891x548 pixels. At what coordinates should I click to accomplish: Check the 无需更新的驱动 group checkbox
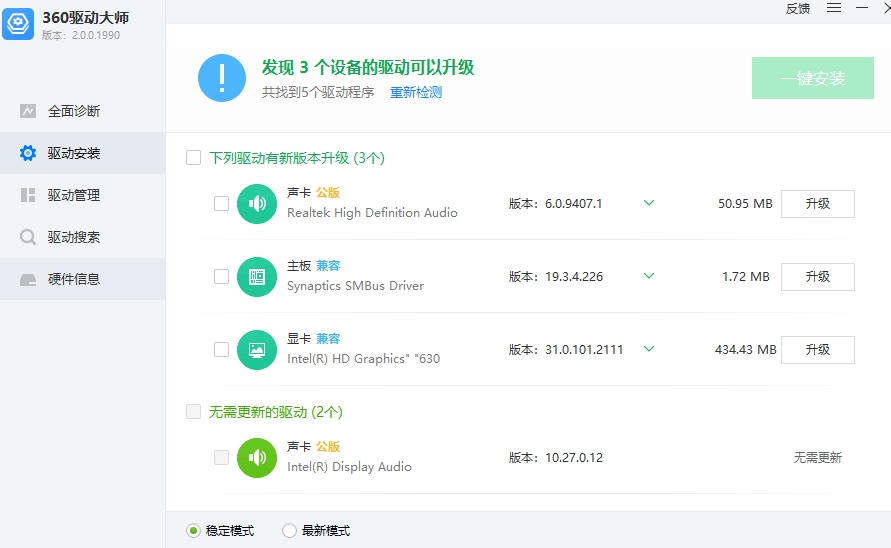(x=194, y=412)
